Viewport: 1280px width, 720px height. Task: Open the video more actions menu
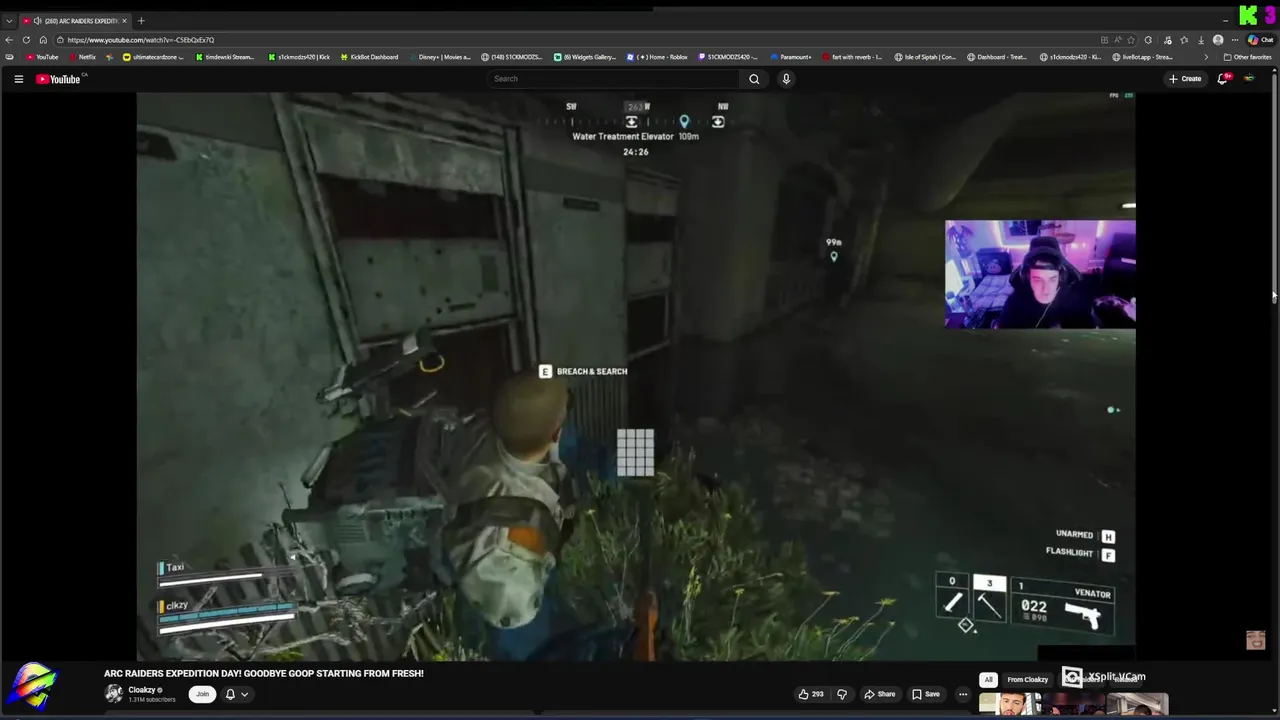pyautogui.click(x=963, y=694)
